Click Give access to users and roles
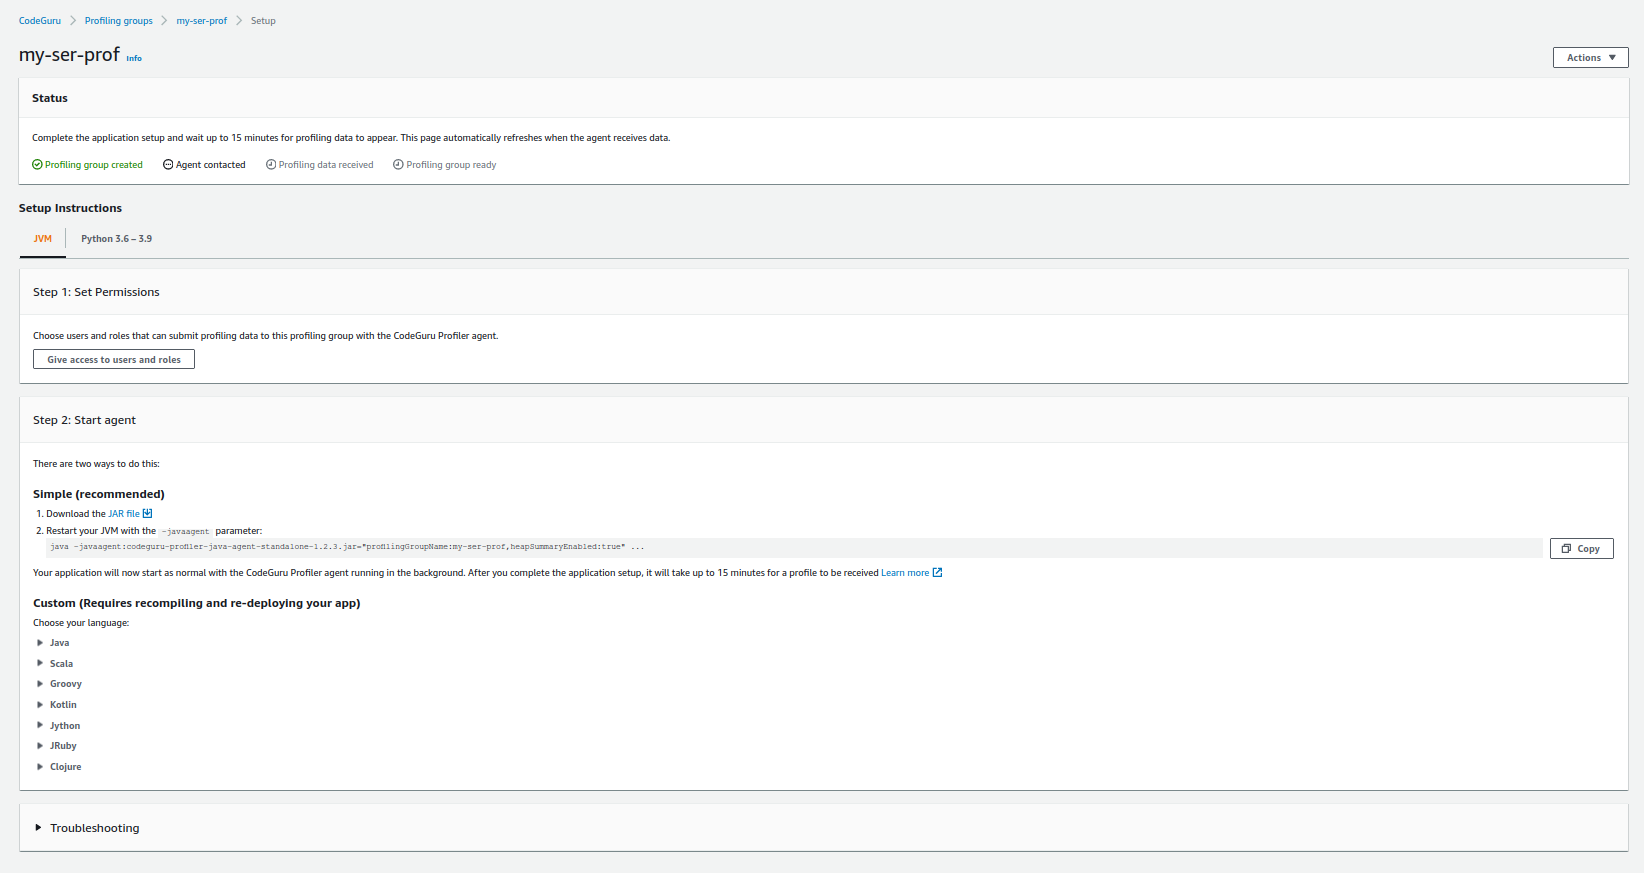The height and width of the screenshot is (873, 1644). click(x=114, y=360)
